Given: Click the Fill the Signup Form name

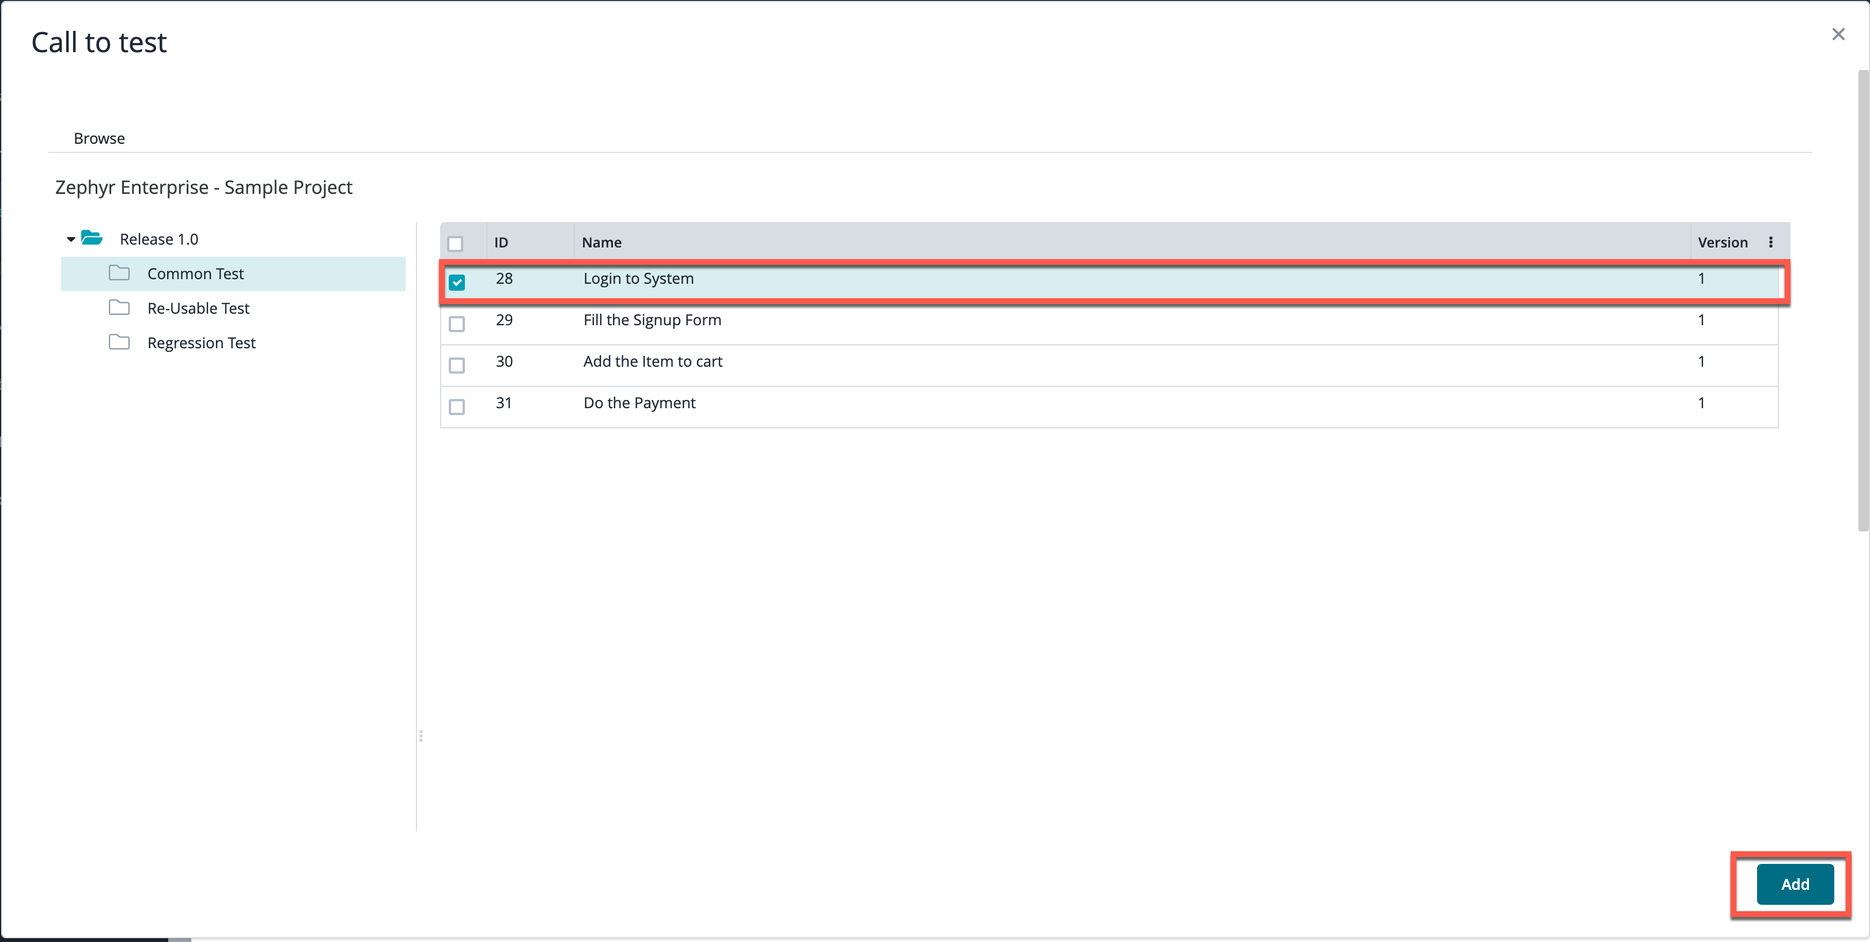Looking at the screenshot, I should point(652,320).
